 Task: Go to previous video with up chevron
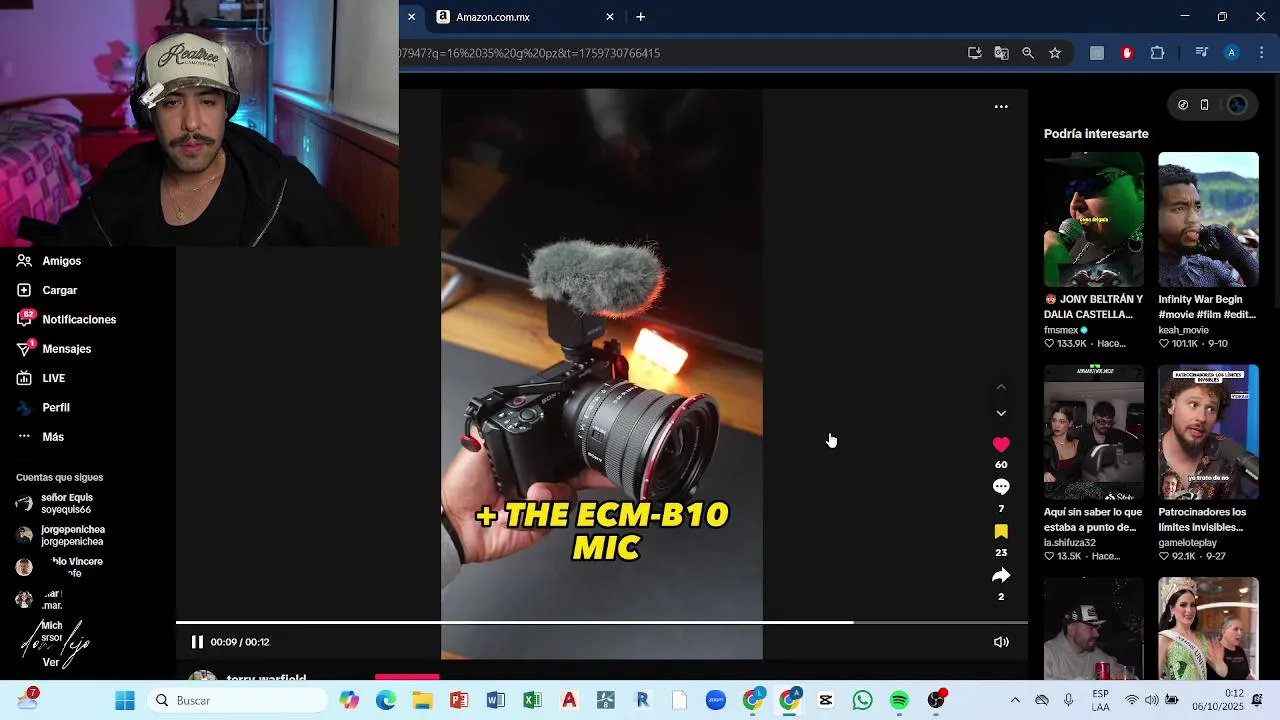tap(1001, 387)
